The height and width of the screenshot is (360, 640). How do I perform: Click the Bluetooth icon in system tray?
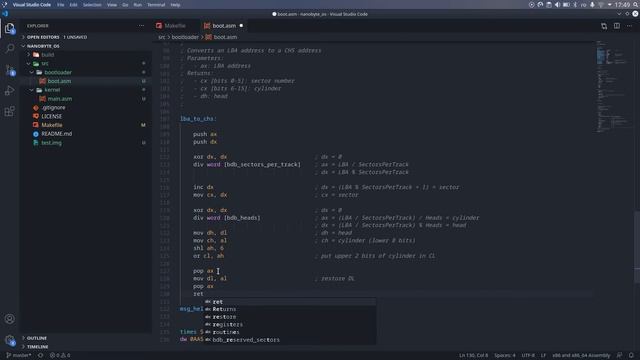[x=575, y=5]
